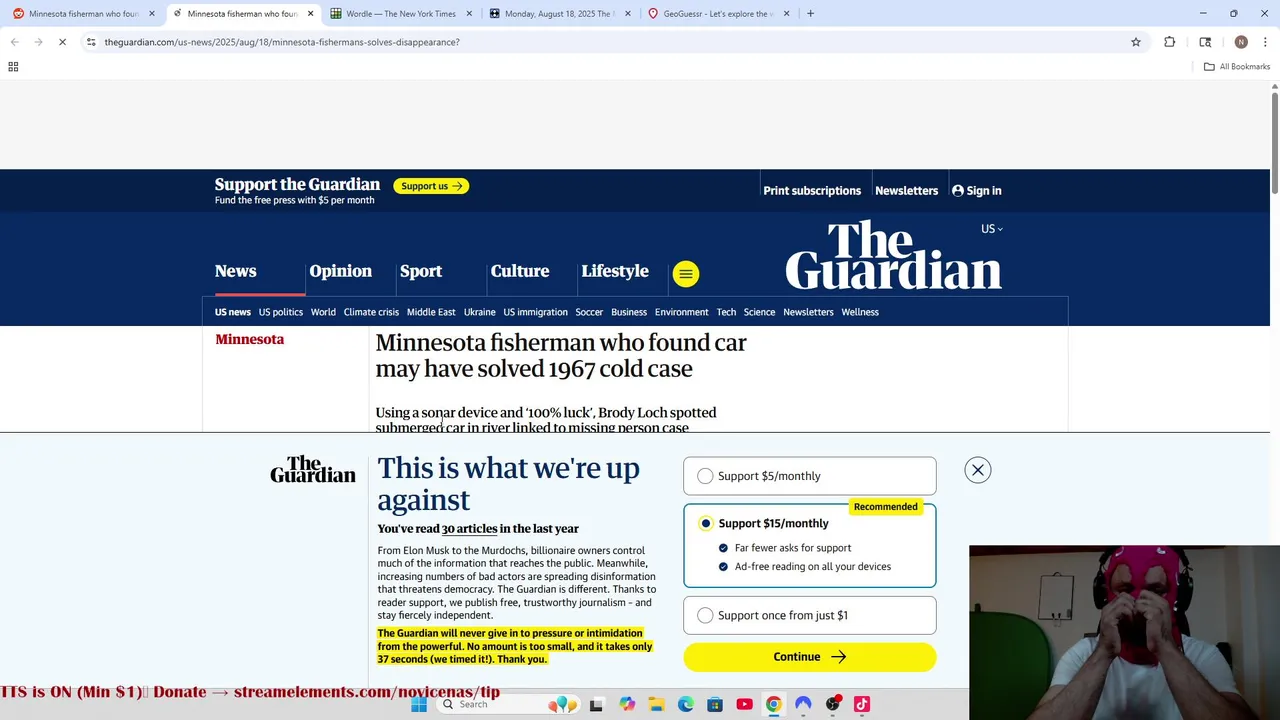Click the page vertical scrollbar thumb

[x=1275, y=145]
